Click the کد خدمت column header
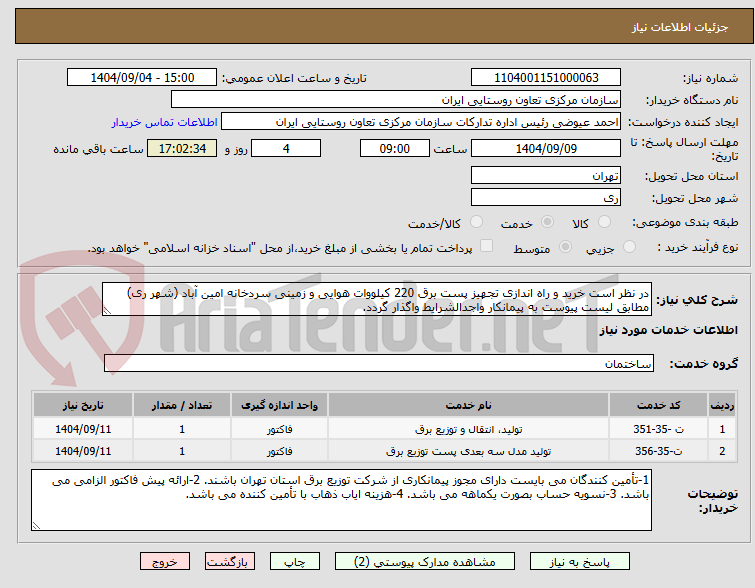 click(x=658, y=405)
